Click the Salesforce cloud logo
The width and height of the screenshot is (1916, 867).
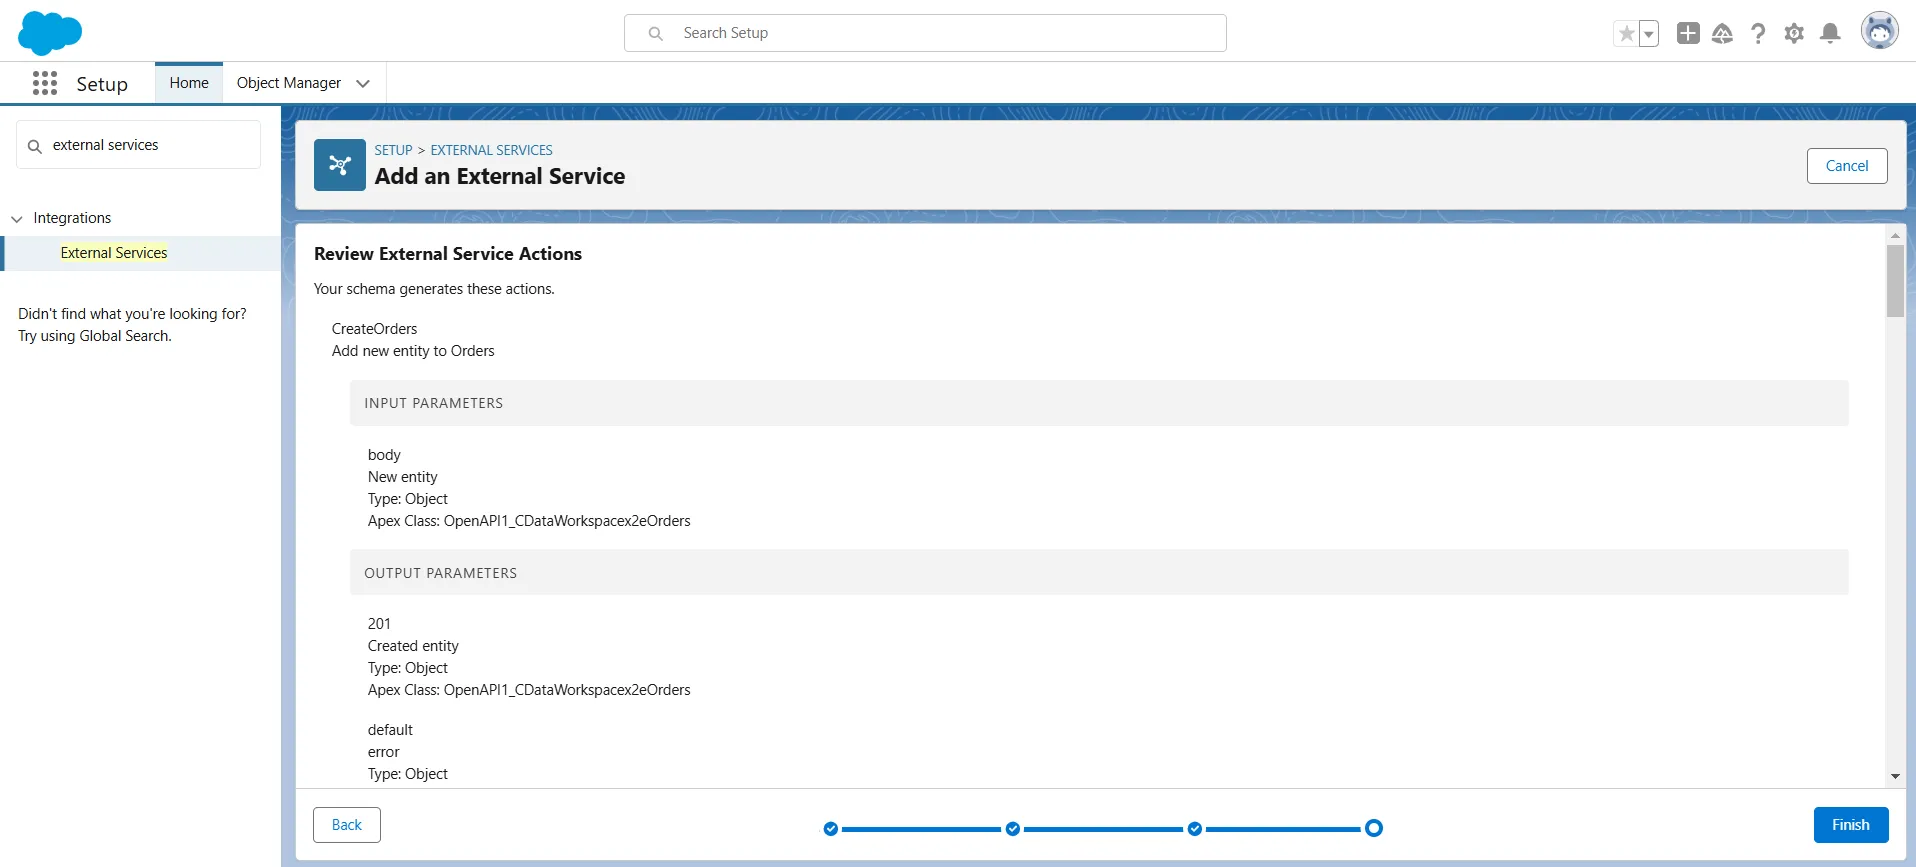tap(50, 33)
